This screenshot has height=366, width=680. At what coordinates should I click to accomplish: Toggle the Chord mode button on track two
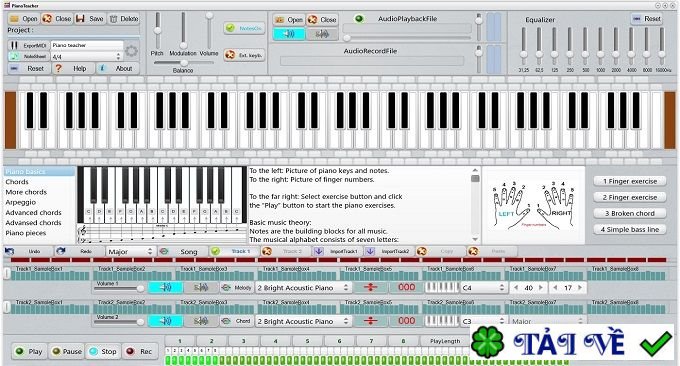point(237,321)
